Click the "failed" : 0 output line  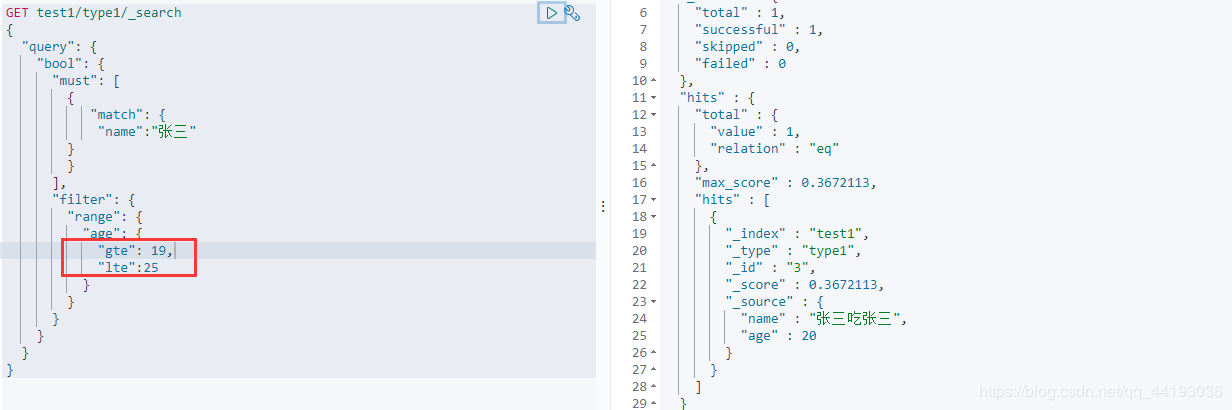coord(740,63)
